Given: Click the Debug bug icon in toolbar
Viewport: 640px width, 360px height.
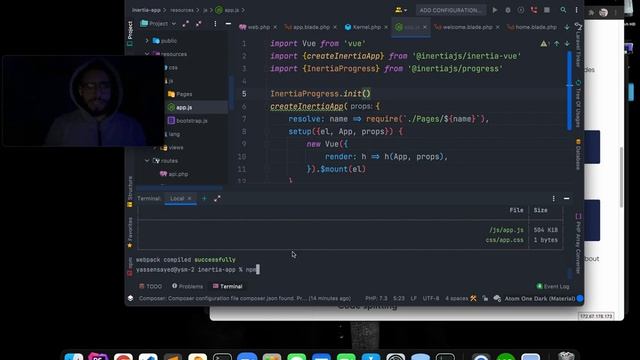Looking at the screenshot, I should coord(508,10).
